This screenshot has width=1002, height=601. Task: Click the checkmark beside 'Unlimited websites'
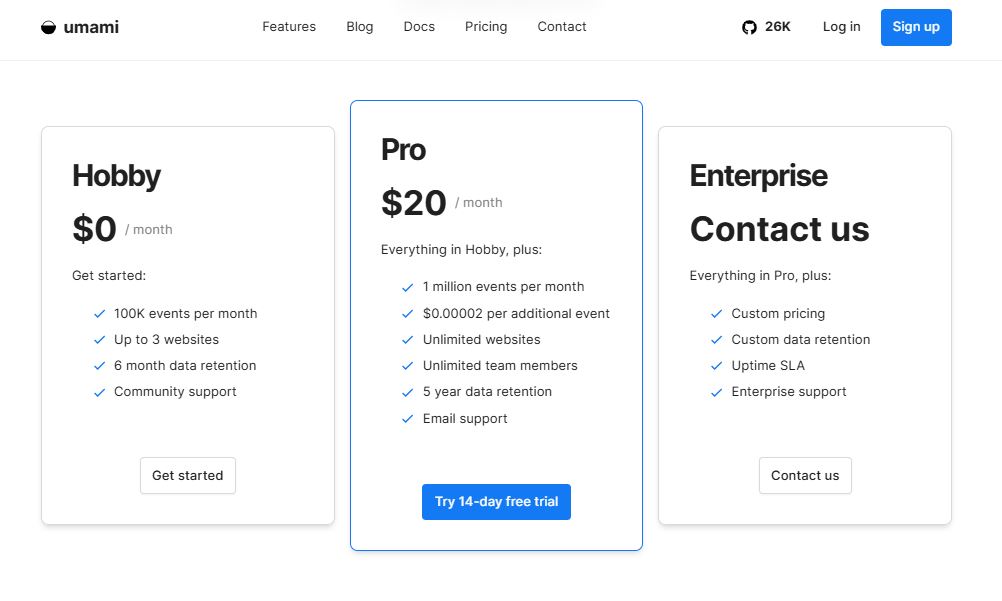pos(407,339)
